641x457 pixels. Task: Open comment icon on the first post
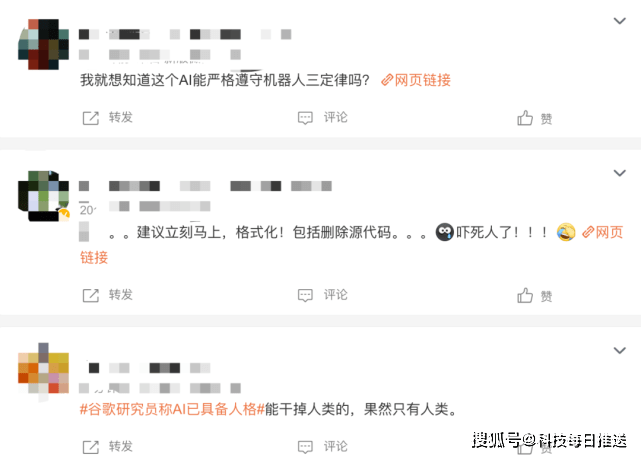305,118
